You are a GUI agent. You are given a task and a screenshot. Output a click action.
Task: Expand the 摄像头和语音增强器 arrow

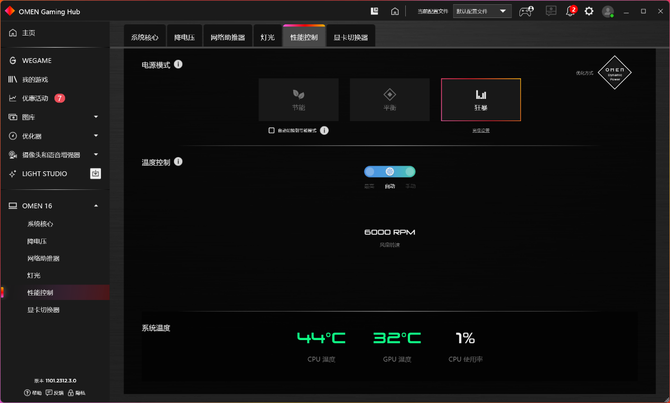tap(96, 154)
